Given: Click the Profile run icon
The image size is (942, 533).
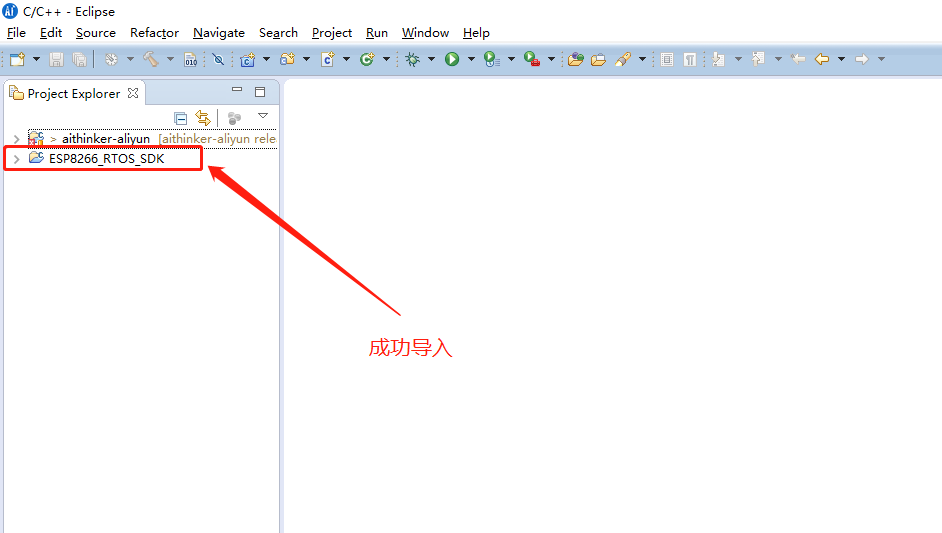Looking at the screenshot, I should tap(492, 59).
